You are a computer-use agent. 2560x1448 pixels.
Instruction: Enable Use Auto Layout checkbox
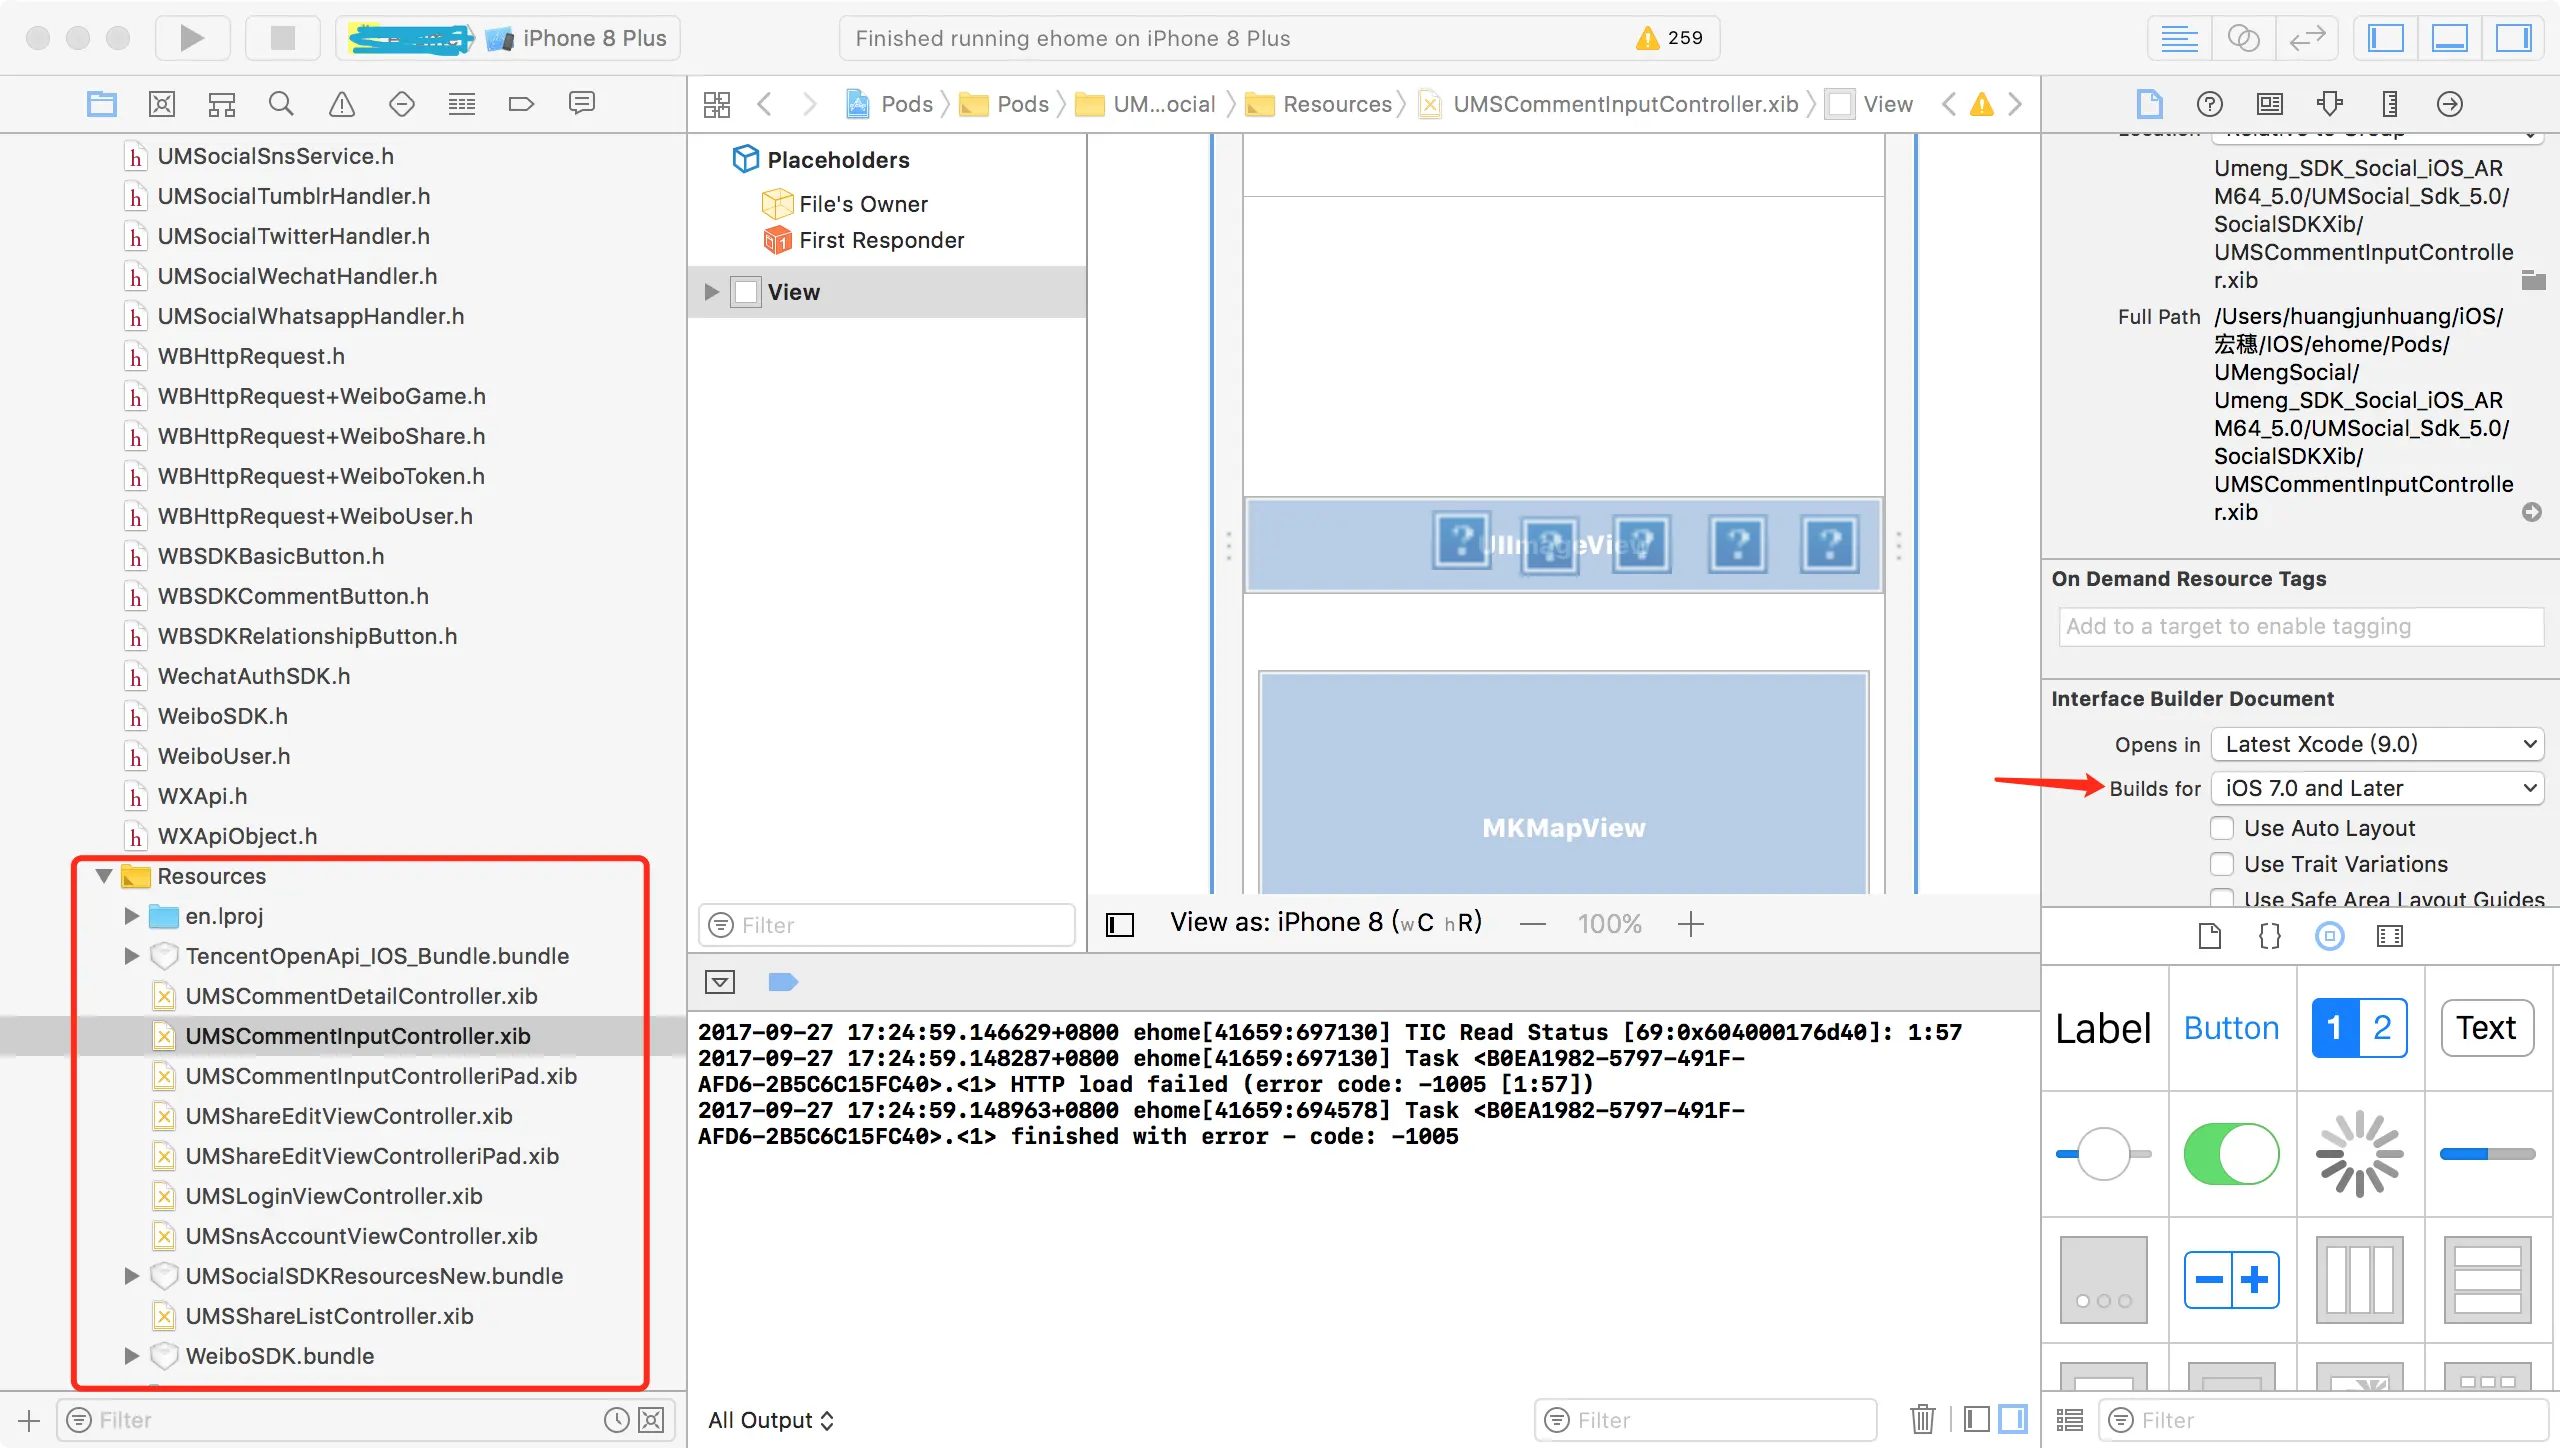(2222, 828)
